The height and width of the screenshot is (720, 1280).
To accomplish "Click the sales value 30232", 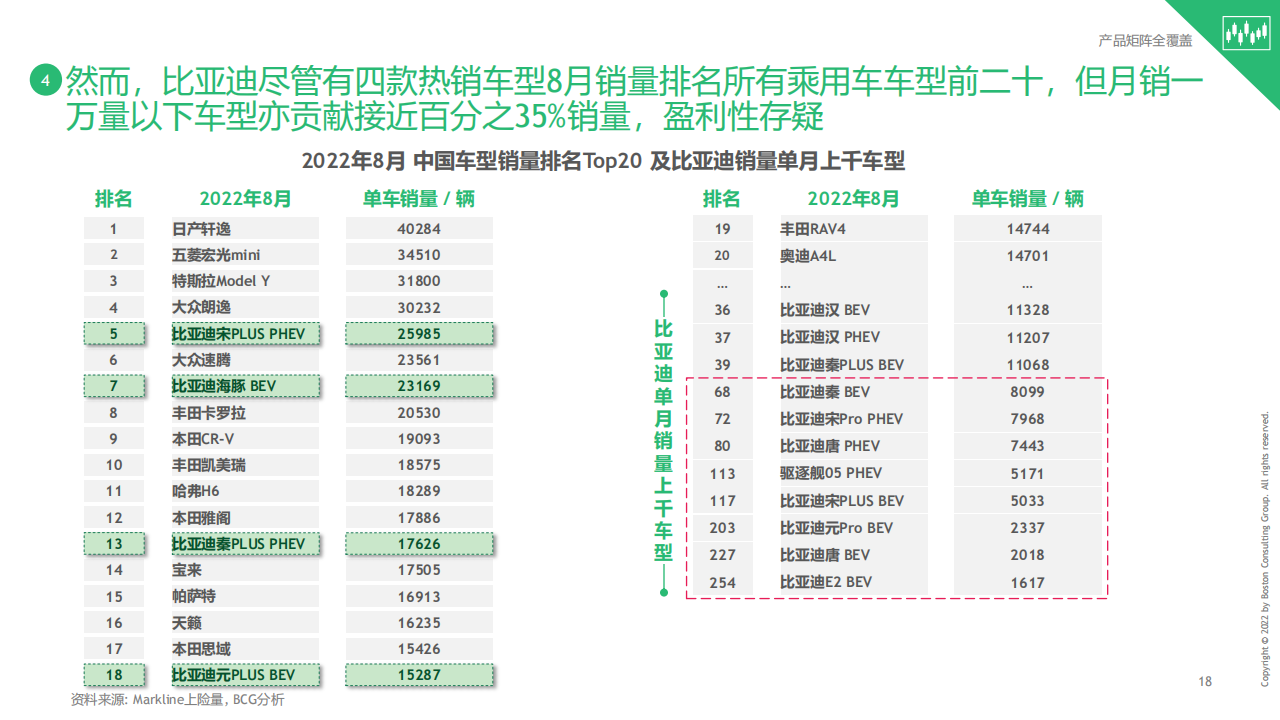I will pos(419,307).
